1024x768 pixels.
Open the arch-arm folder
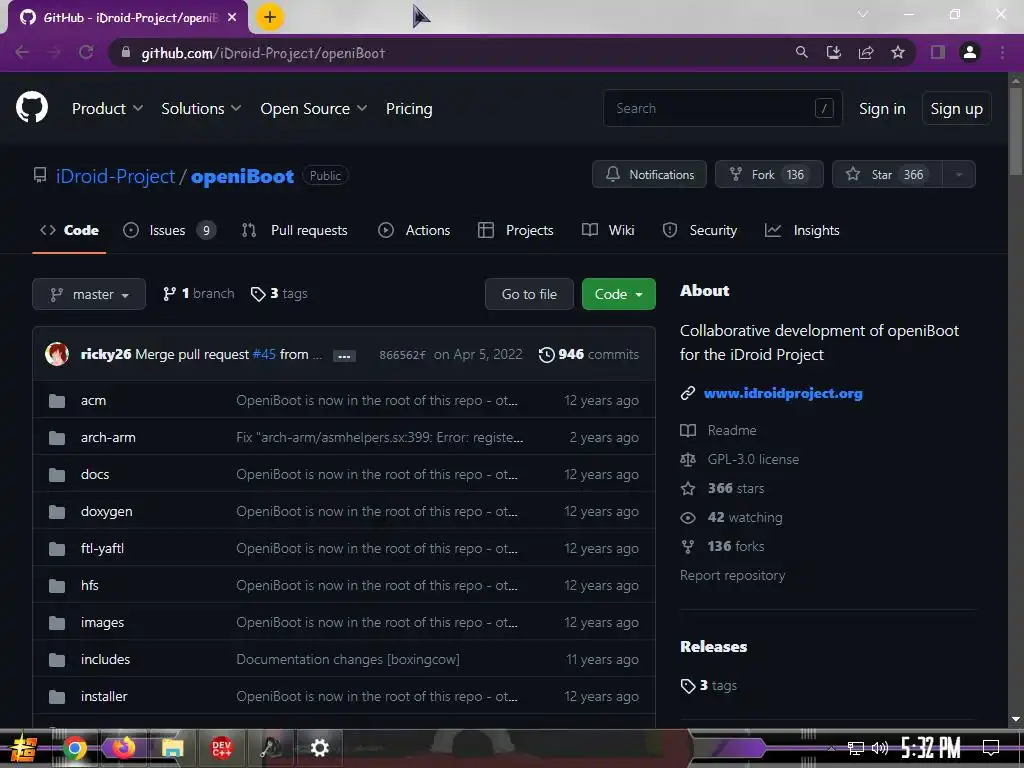(x=108, y=438)
